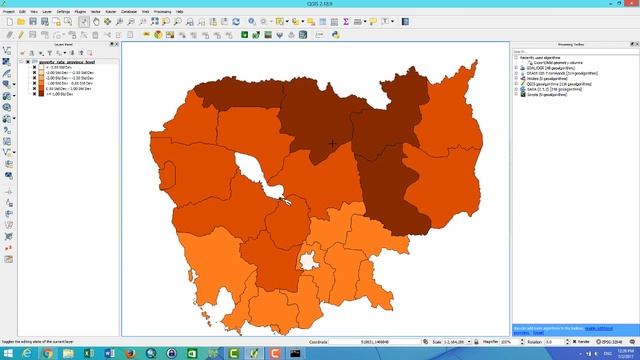Open the Vector menu

pyautogui.click(x=96, y=12)
